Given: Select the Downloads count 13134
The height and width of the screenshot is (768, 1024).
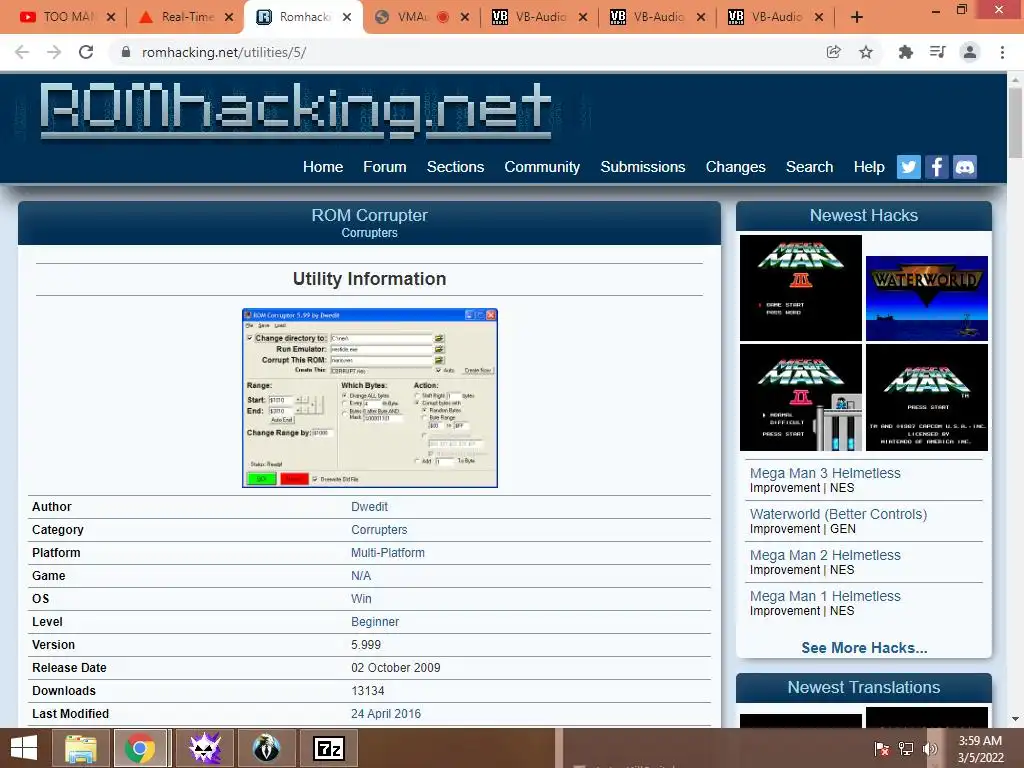Looking at the screenshot, I should [x=368, y=691].
